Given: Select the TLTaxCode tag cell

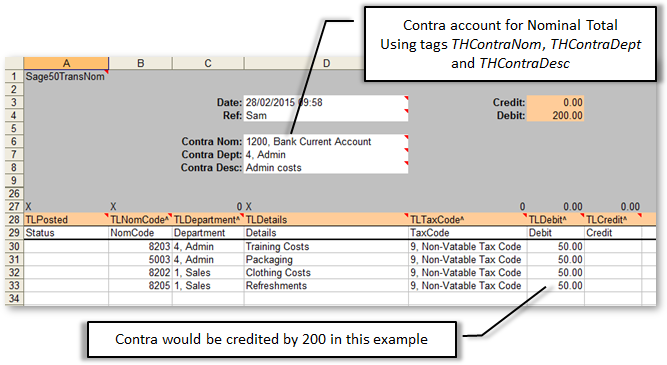Looking at the screenshot, I should pos(467,220).
